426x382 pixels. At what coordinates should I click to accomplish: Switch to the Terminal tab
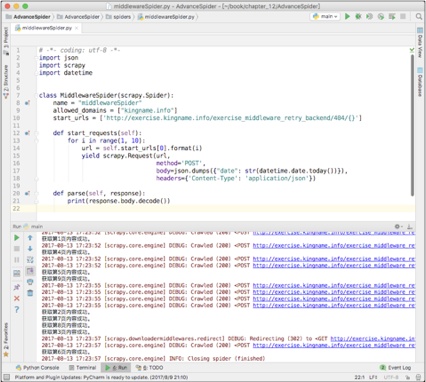click(x=82, y=367)
